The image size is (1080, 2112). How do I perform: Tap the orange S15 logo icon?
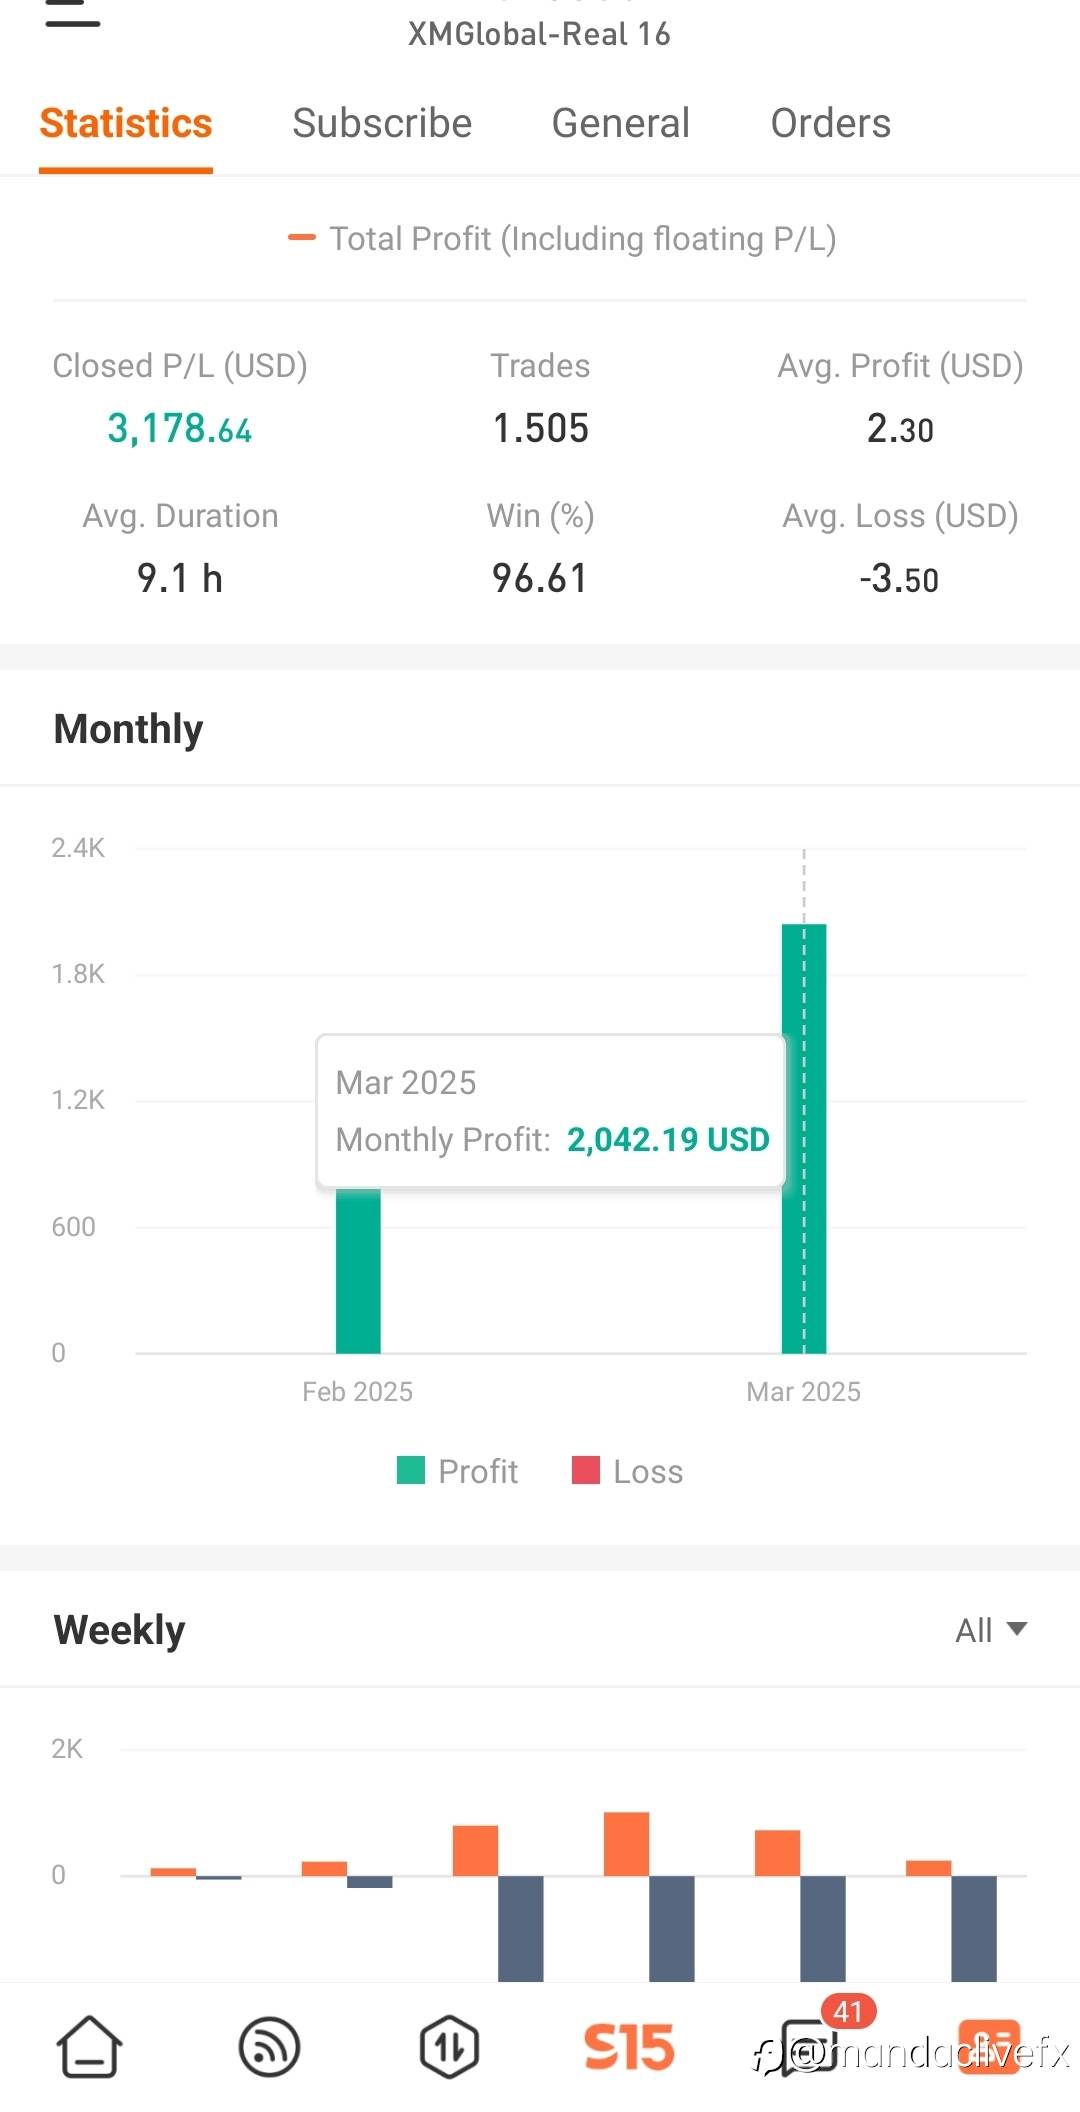629,2046
